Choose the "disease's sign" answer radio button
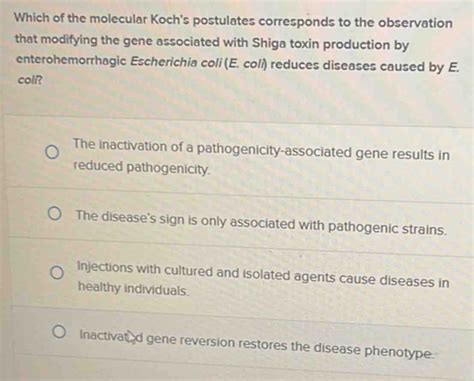This screenshot has width=474, height=381. coord(54,213)
